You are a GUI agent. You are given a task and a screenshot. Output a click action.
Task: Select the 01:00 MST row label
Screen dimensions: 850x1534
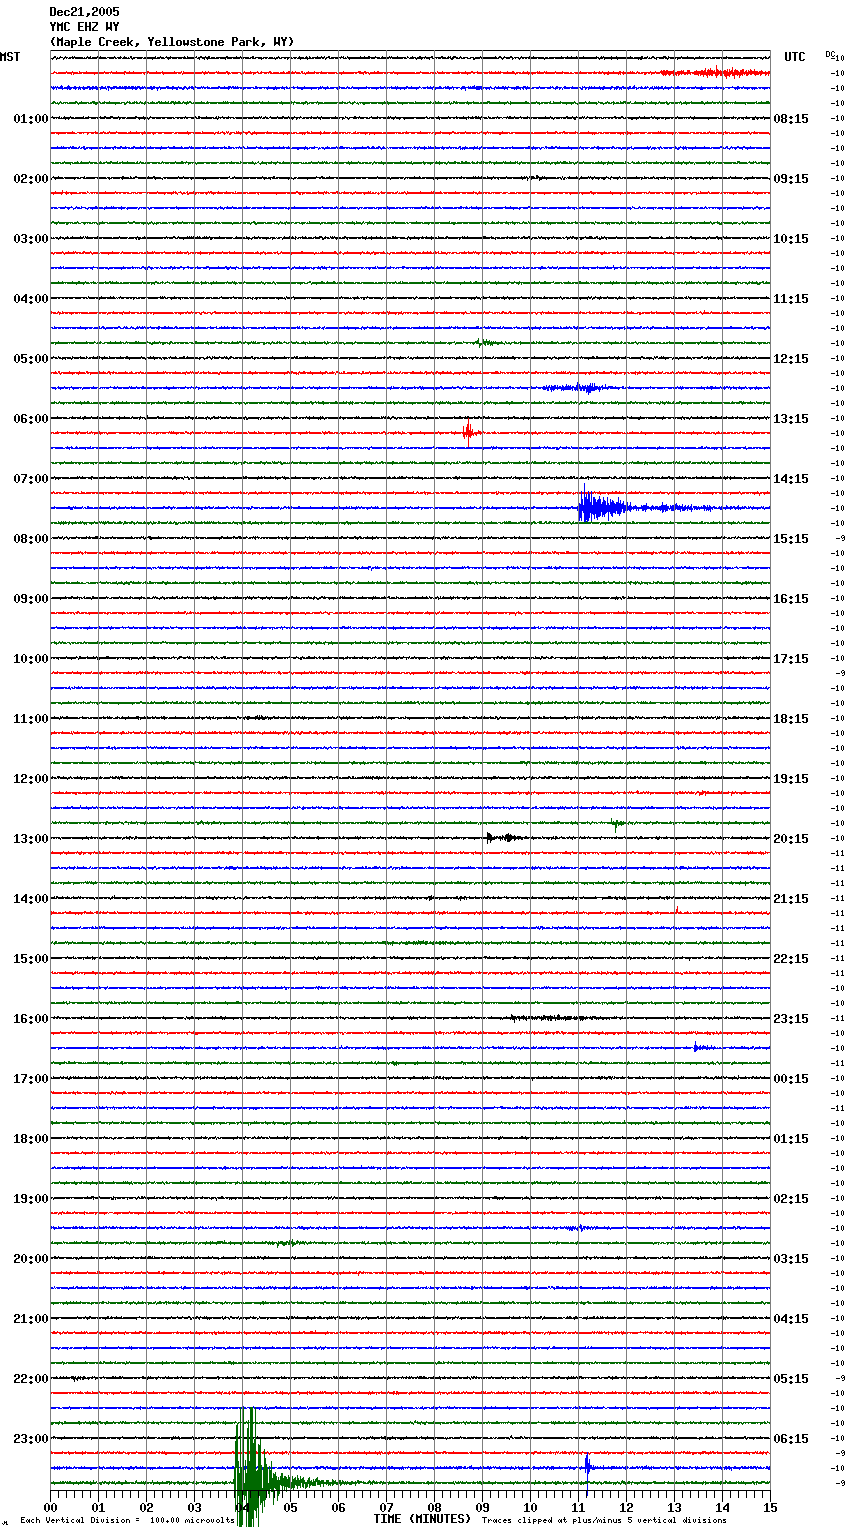tap(31, 119)
